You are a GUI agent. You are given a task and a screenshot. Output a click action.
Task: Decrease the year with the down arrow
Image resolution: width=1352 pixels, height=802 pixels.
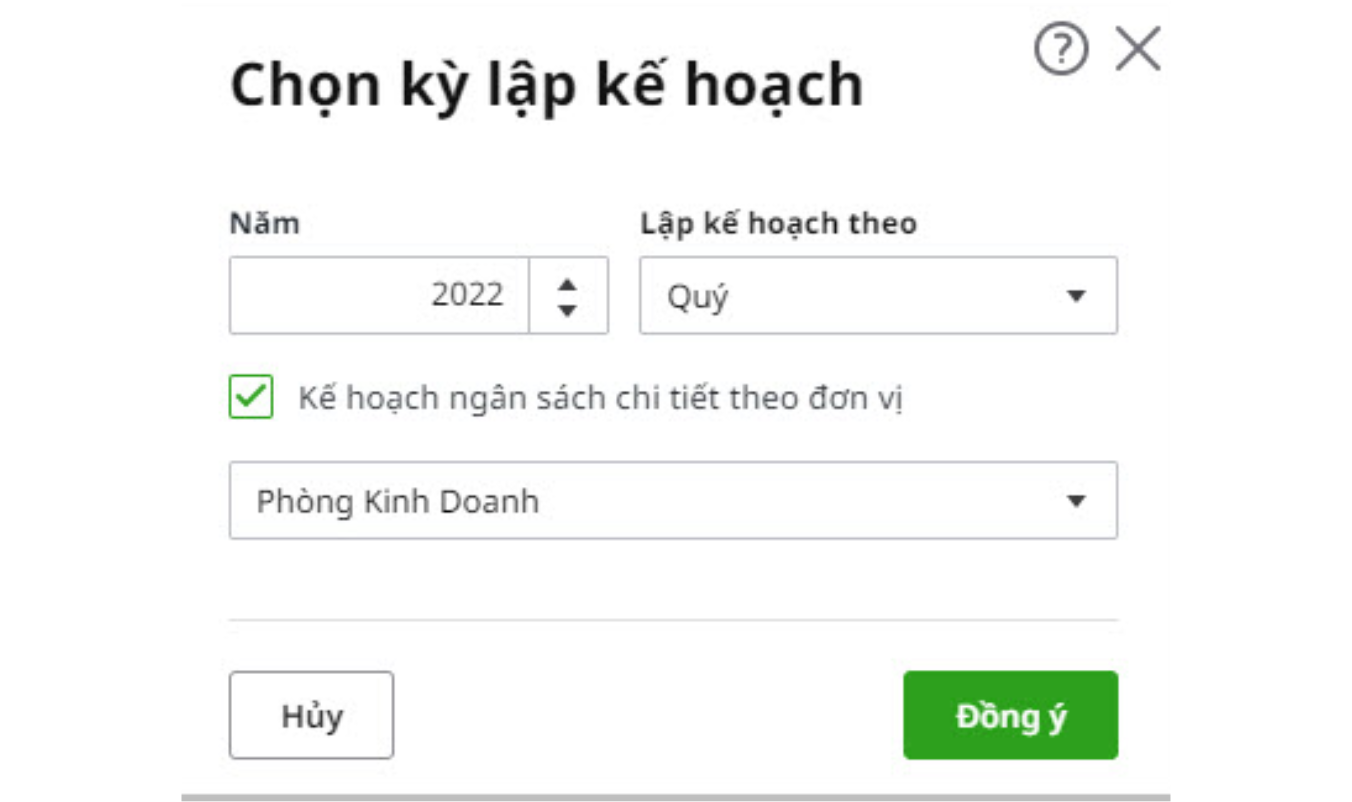click(x=567, y=310)
